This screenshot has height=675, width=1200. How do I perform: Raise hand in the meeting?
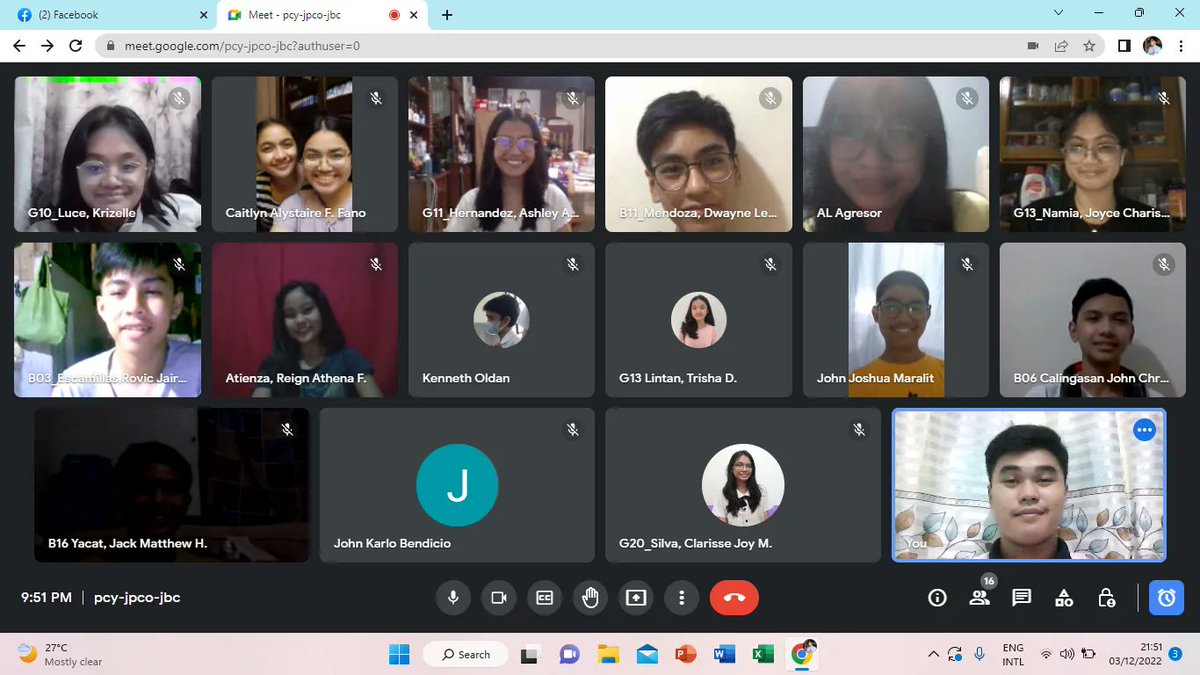coord(590,598)
